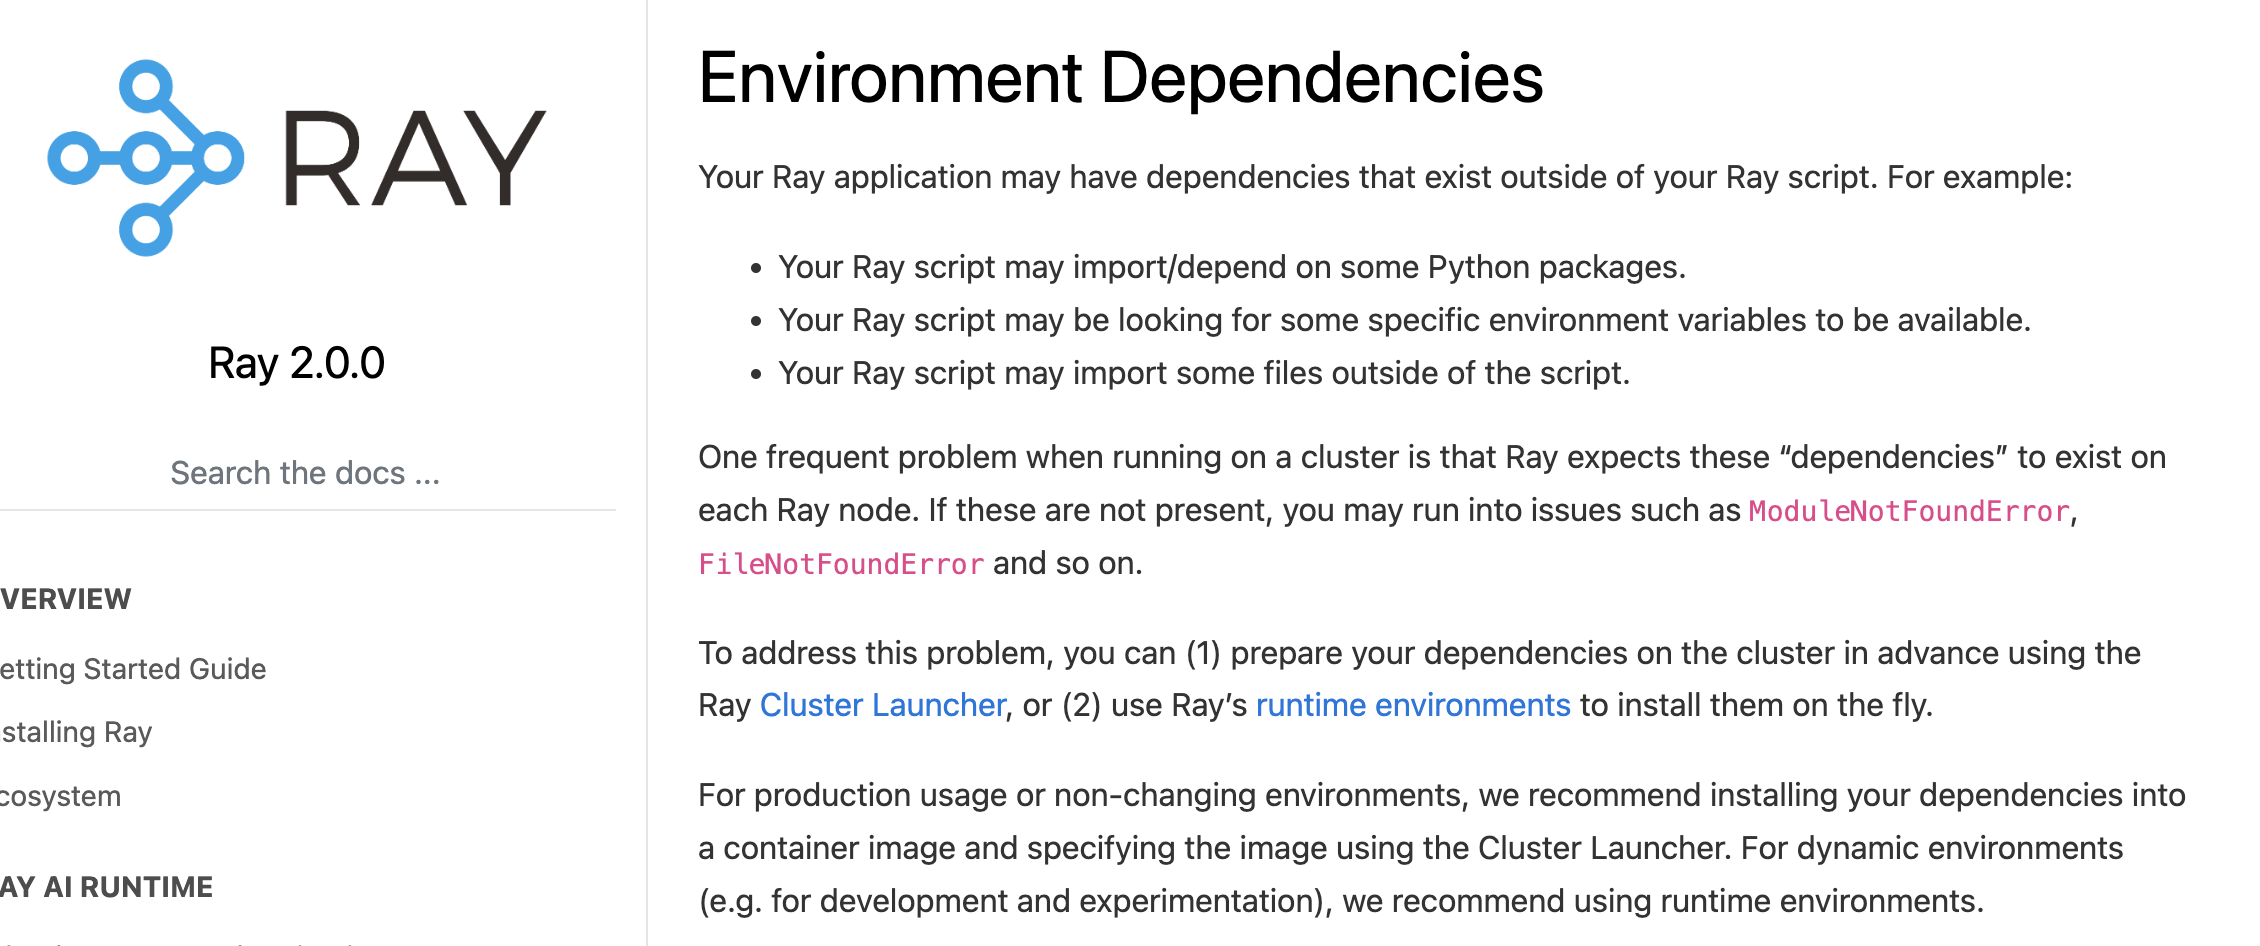Expand the RAY AI RUNTIME sidebar section
2260x946 pixels.
106,887
